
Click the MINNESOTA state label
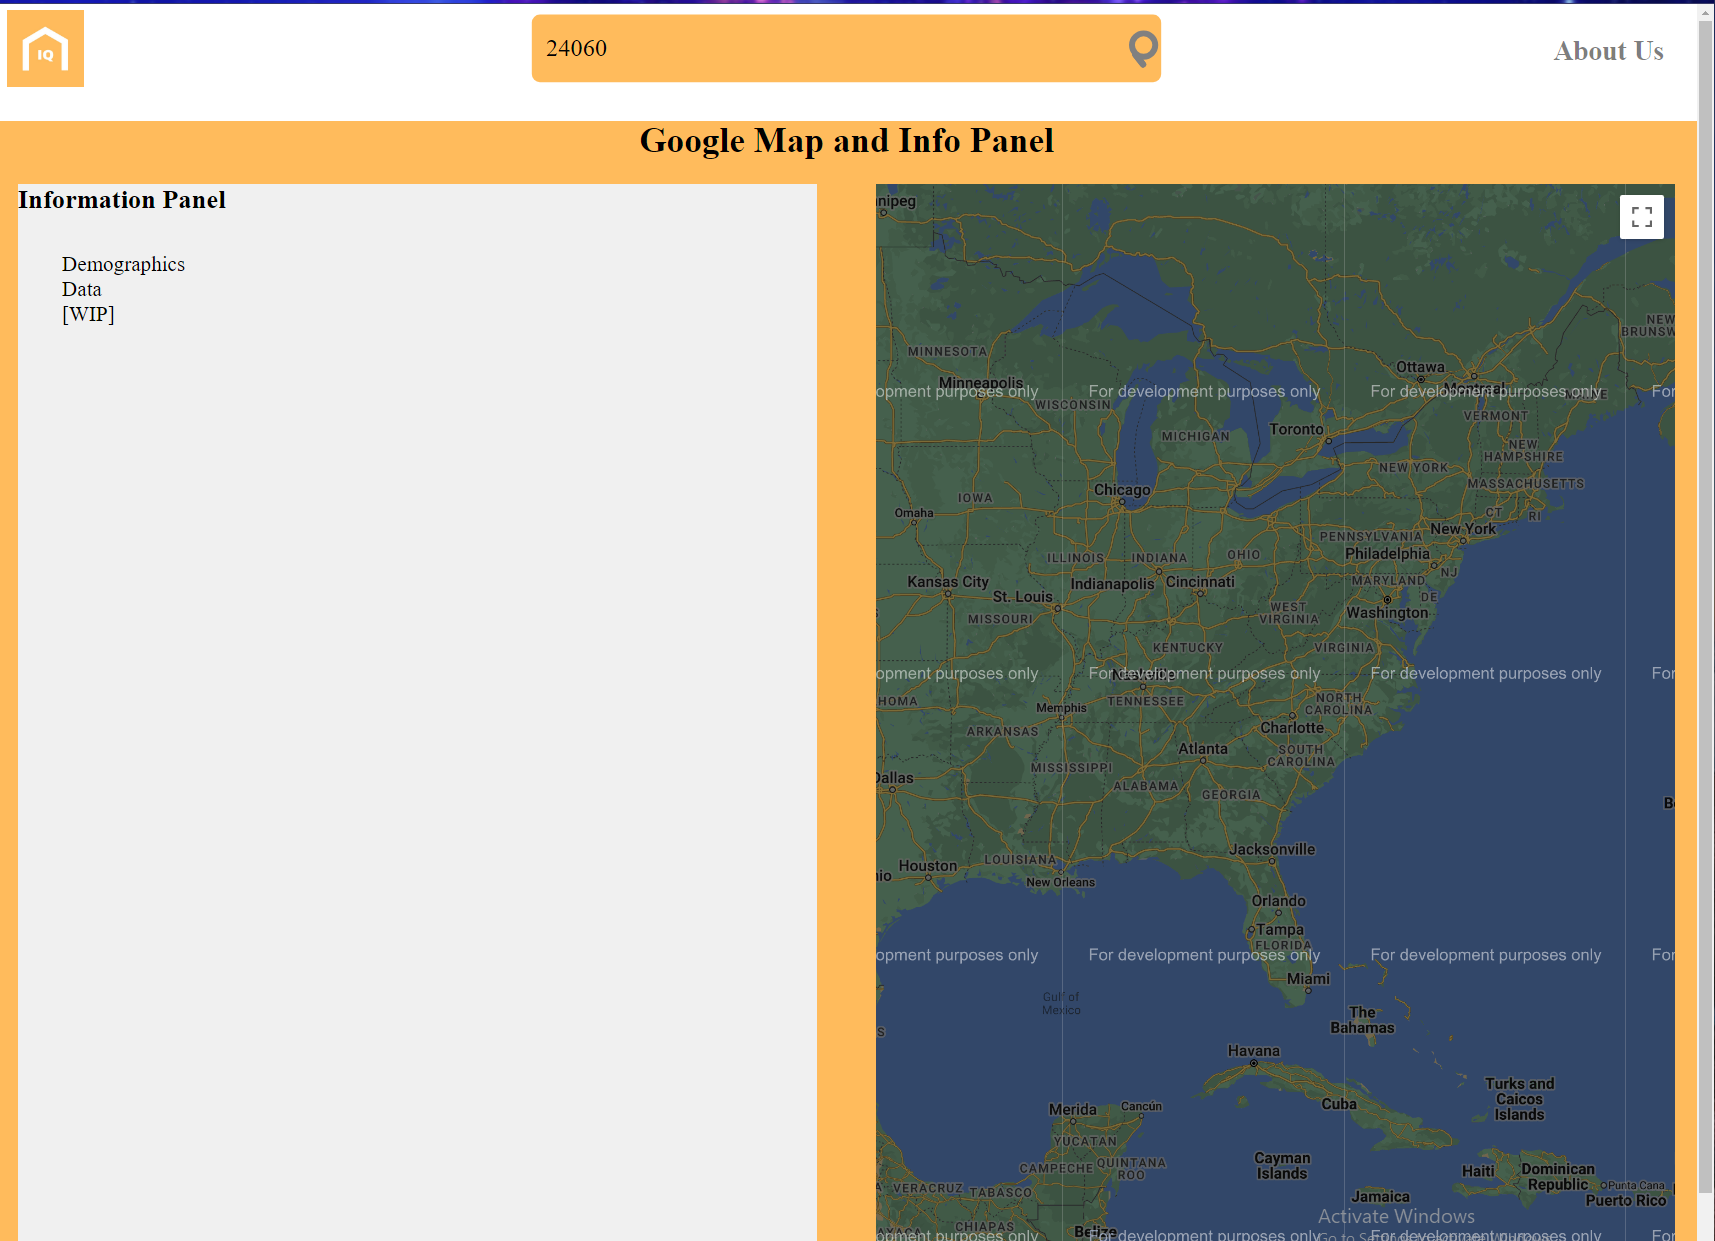click(947, 352)
